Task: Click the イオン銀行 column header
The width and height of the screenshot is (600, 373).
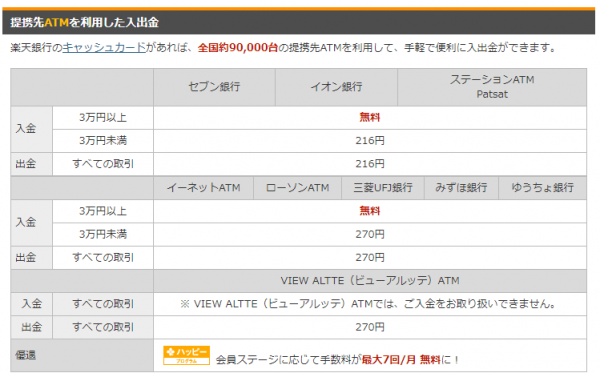Action: tap(336, 87)
